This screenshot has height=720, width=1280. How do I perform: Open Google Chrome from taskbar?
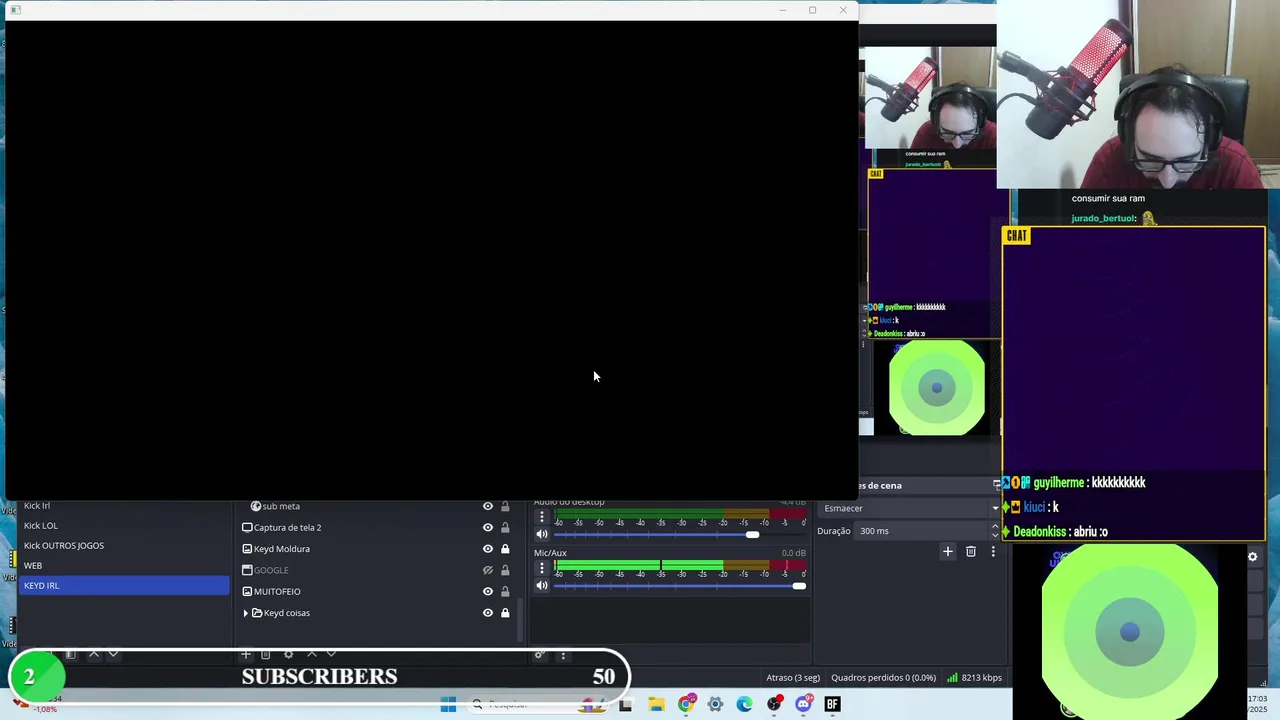pyautogui.click(x=686, y=705)
